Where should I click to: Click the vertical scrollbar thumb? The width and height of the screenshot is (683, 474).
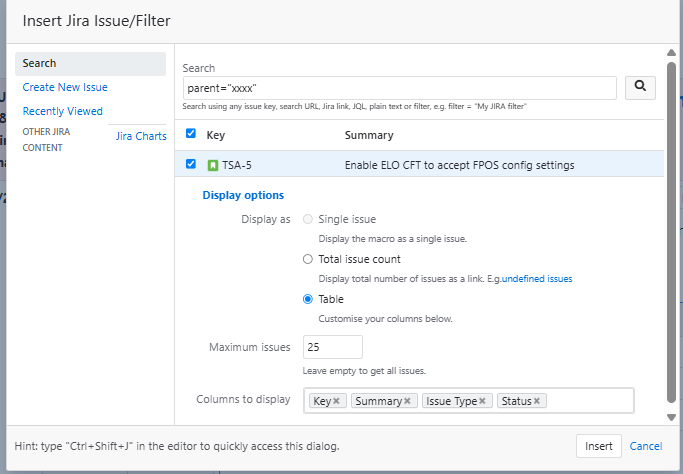(671, 233)
